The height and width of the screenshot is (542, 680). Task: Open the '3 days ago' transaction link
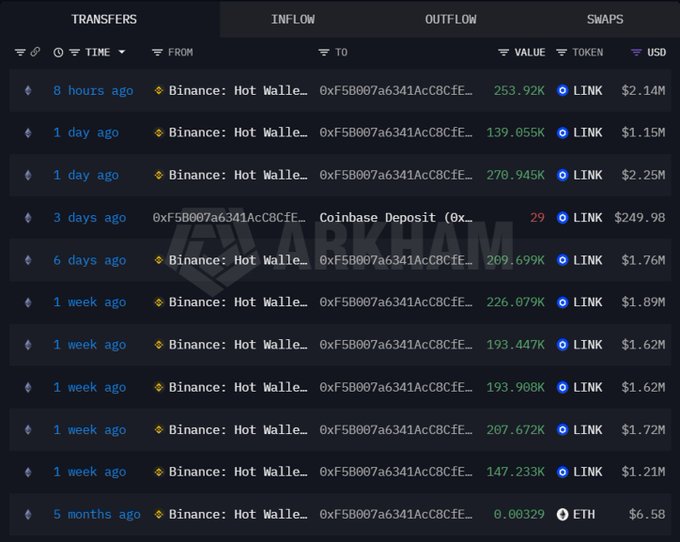(x=90, y=217)
